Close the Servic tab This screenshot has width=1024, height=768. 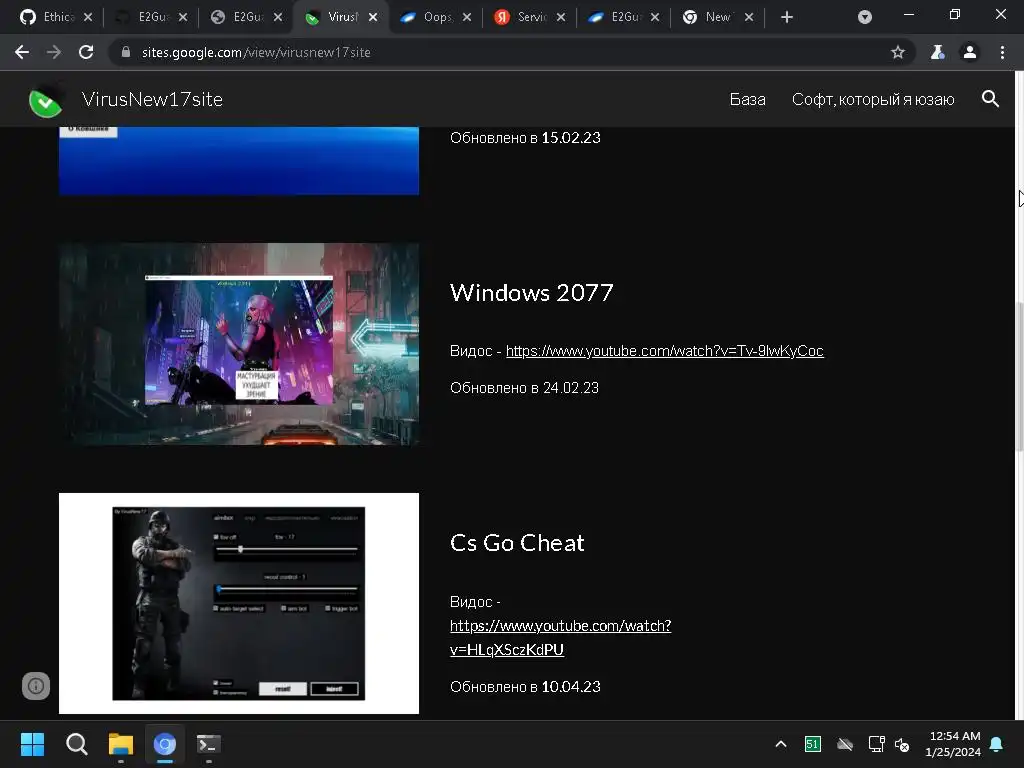pyautogui.click(x=561, y=17)
